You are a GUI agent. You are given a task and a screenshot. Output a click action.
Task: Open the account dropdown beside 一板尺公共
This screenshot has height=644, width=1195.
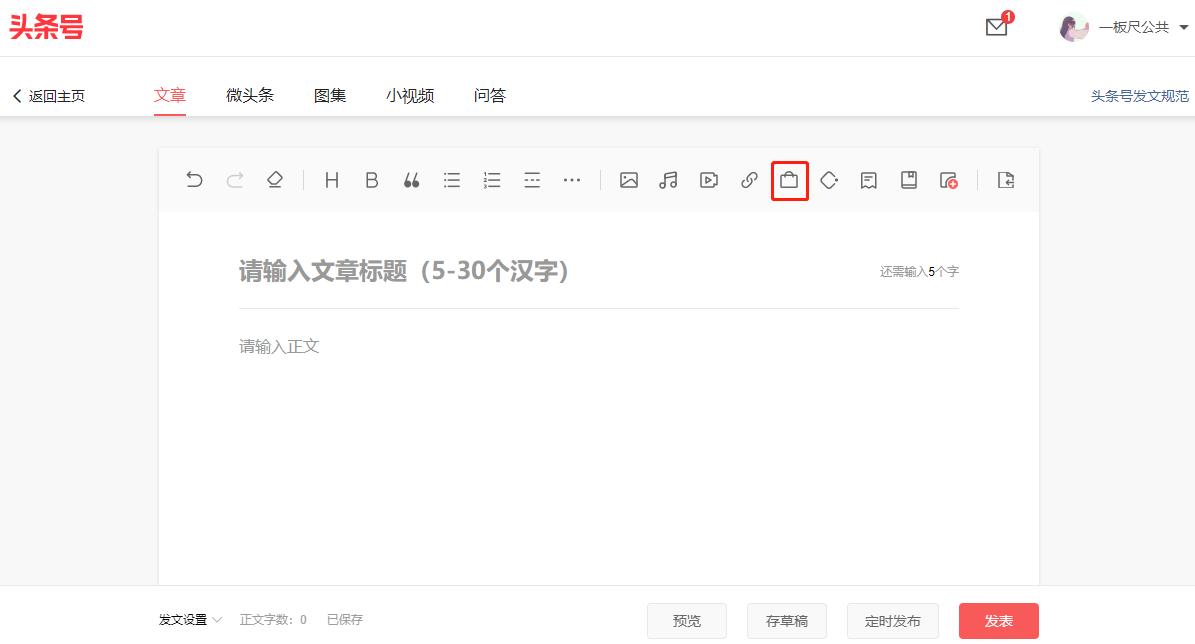pos(1184,27)
